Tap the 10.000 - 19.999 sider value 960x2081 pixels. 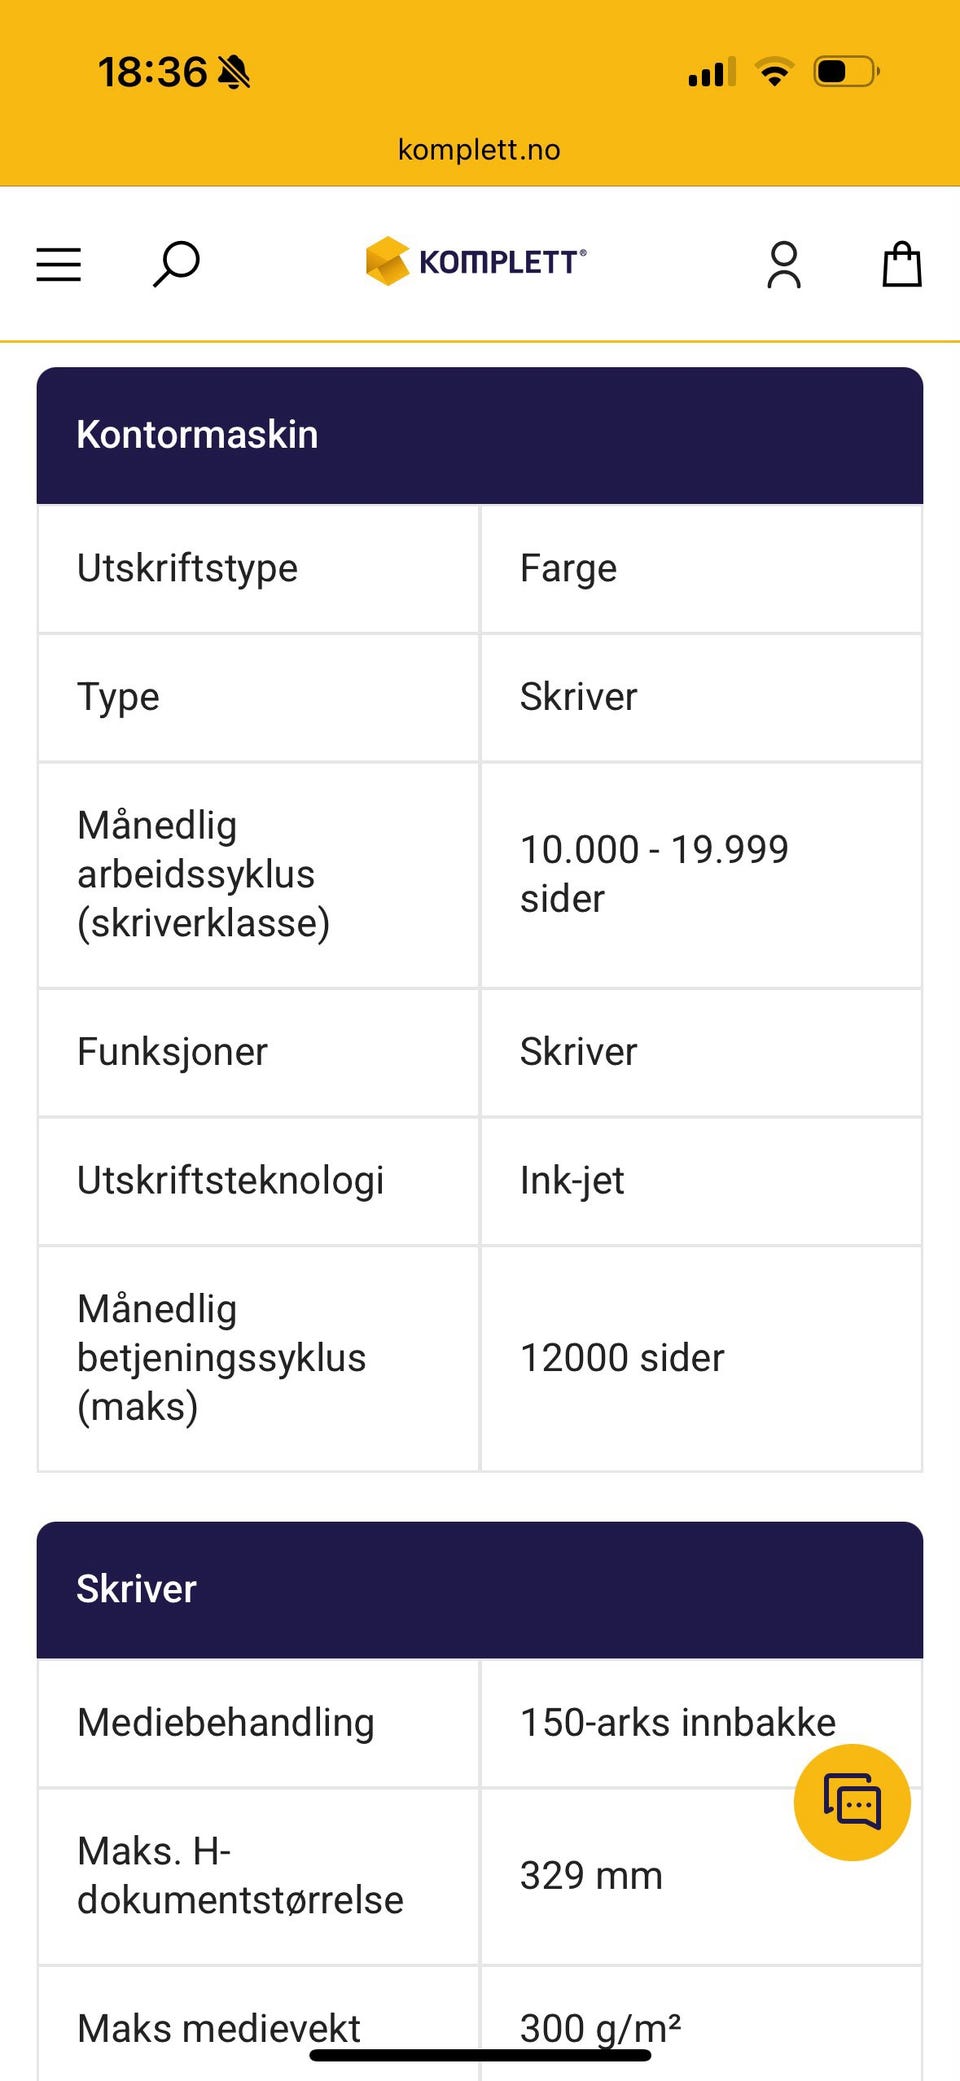[x=654, y=874]
